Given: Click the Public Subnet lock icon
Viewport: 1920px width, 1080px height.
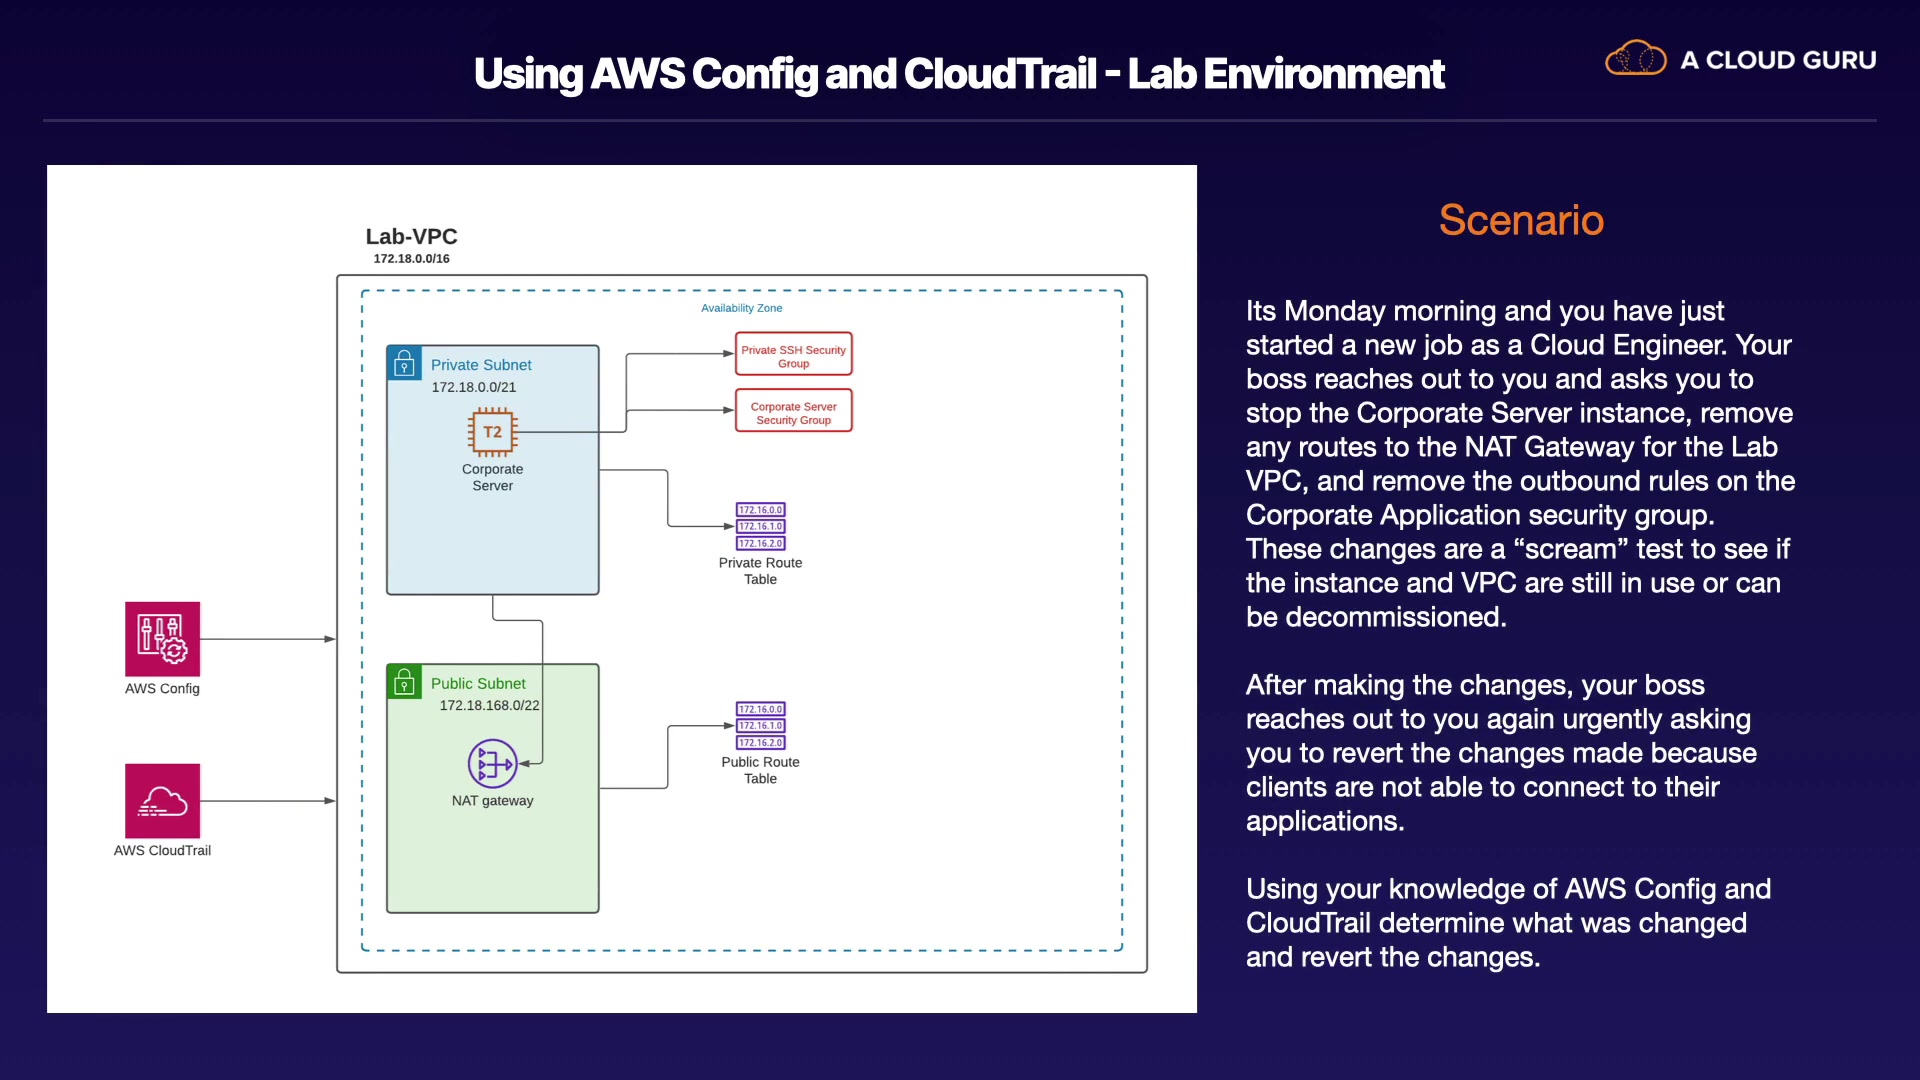Looking at the screenshot, I should click(404, 682).
